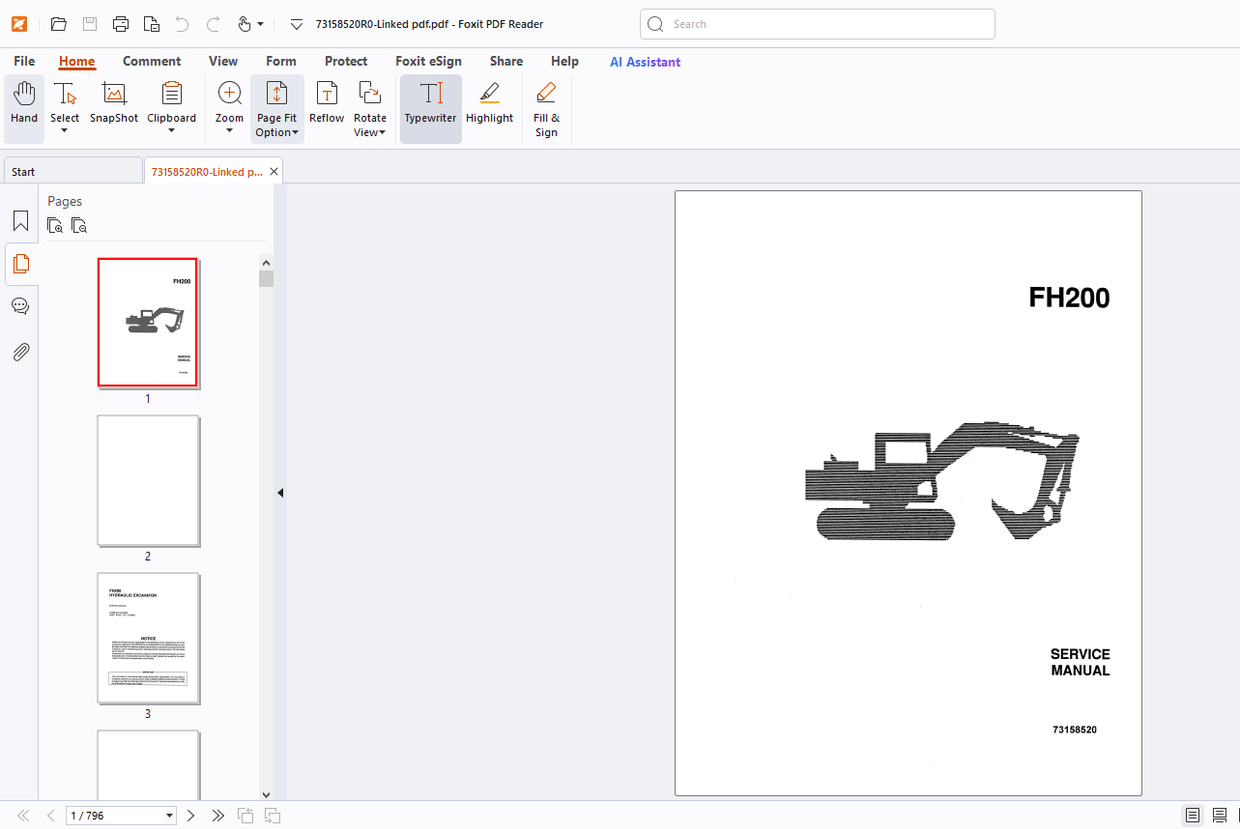Open the Clipboard tool
This screenshot has height=829, width=1240.
point(171,103)
